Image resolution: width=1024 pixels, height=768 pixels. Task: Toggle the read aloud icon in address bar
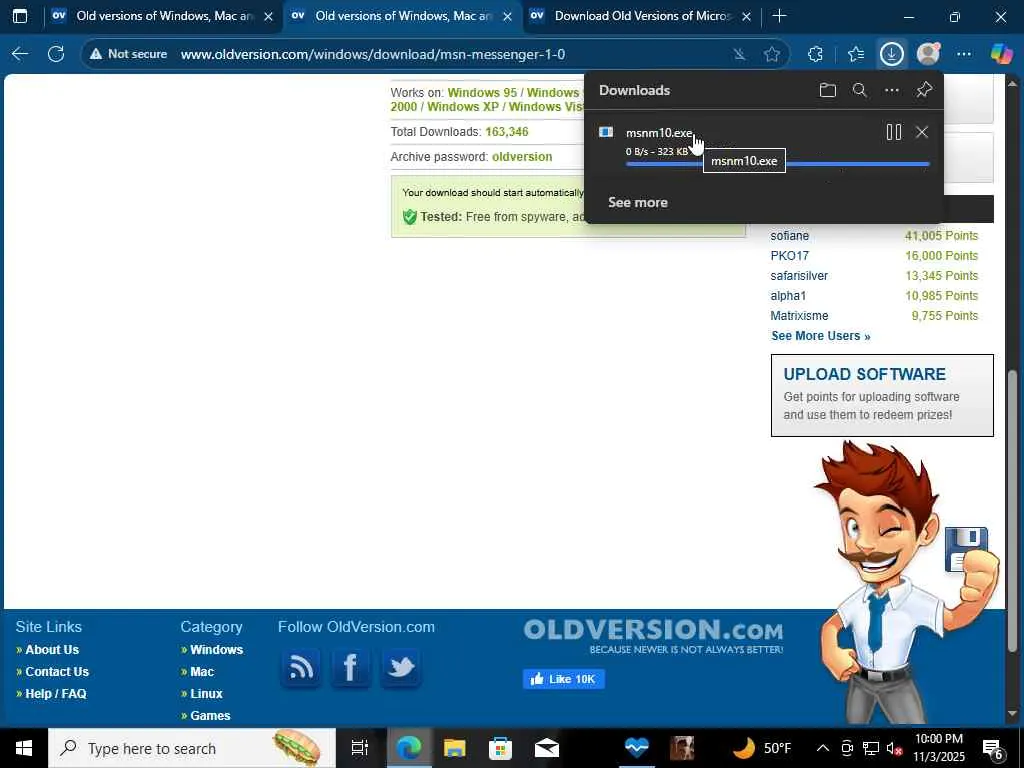739,54
